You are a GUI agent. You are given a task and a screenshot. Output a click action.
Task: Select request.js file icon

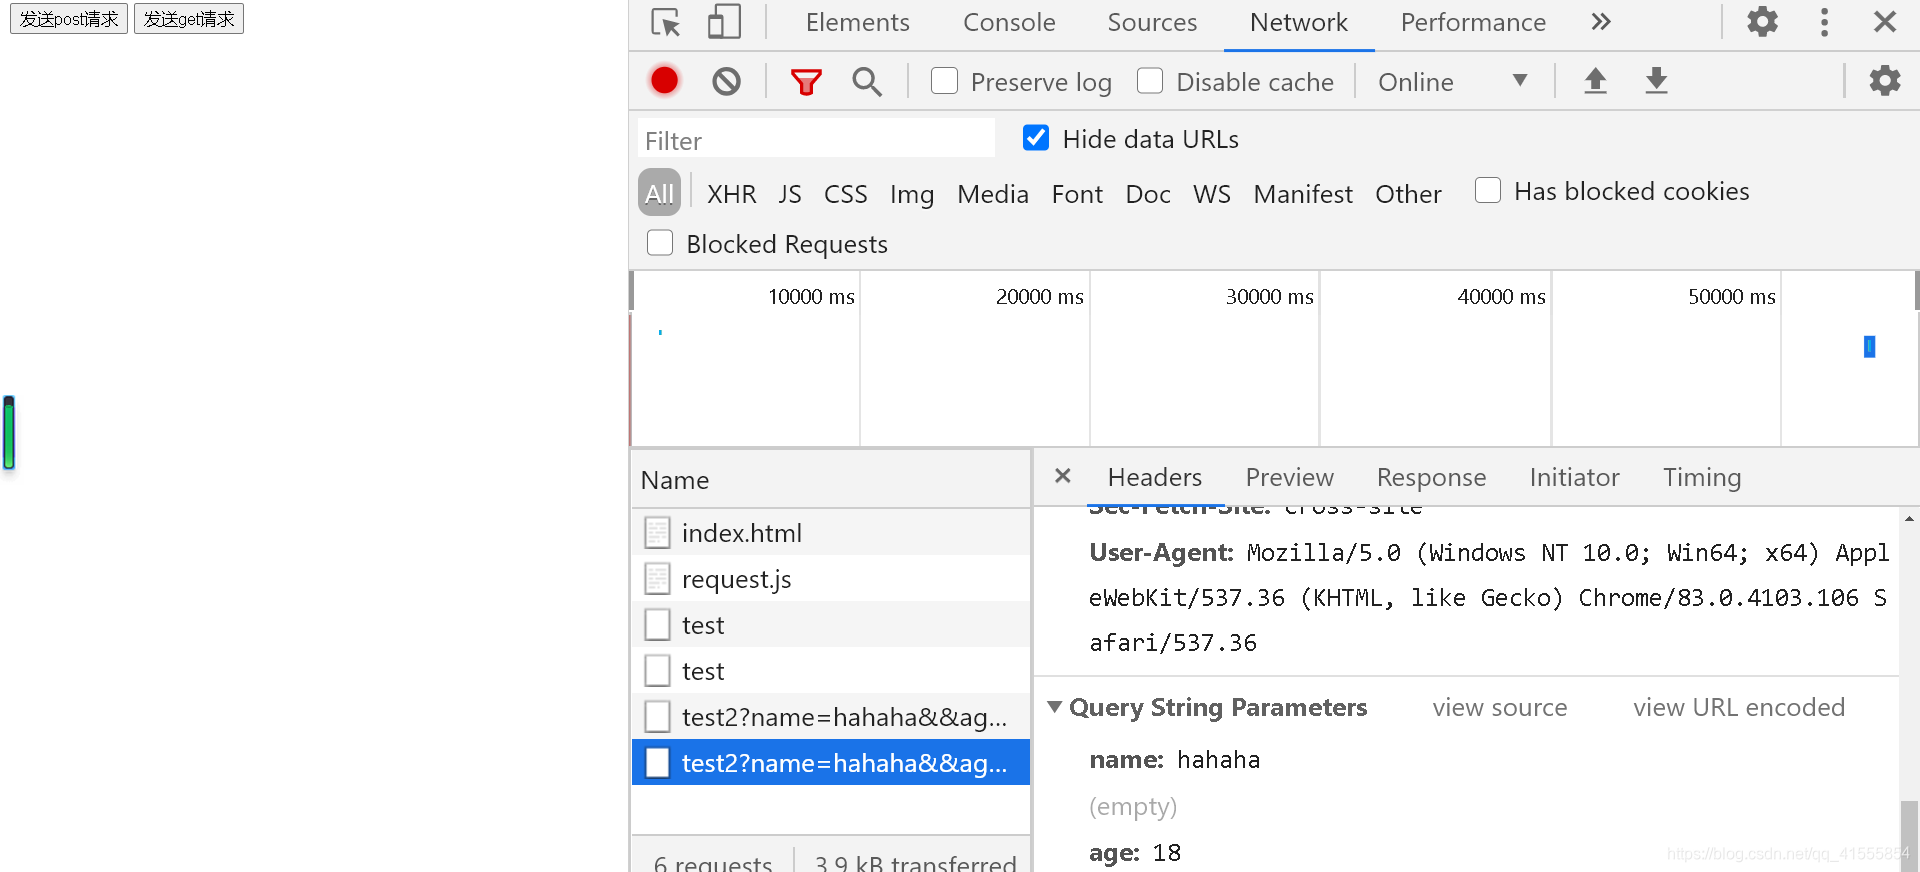[657, 579]
